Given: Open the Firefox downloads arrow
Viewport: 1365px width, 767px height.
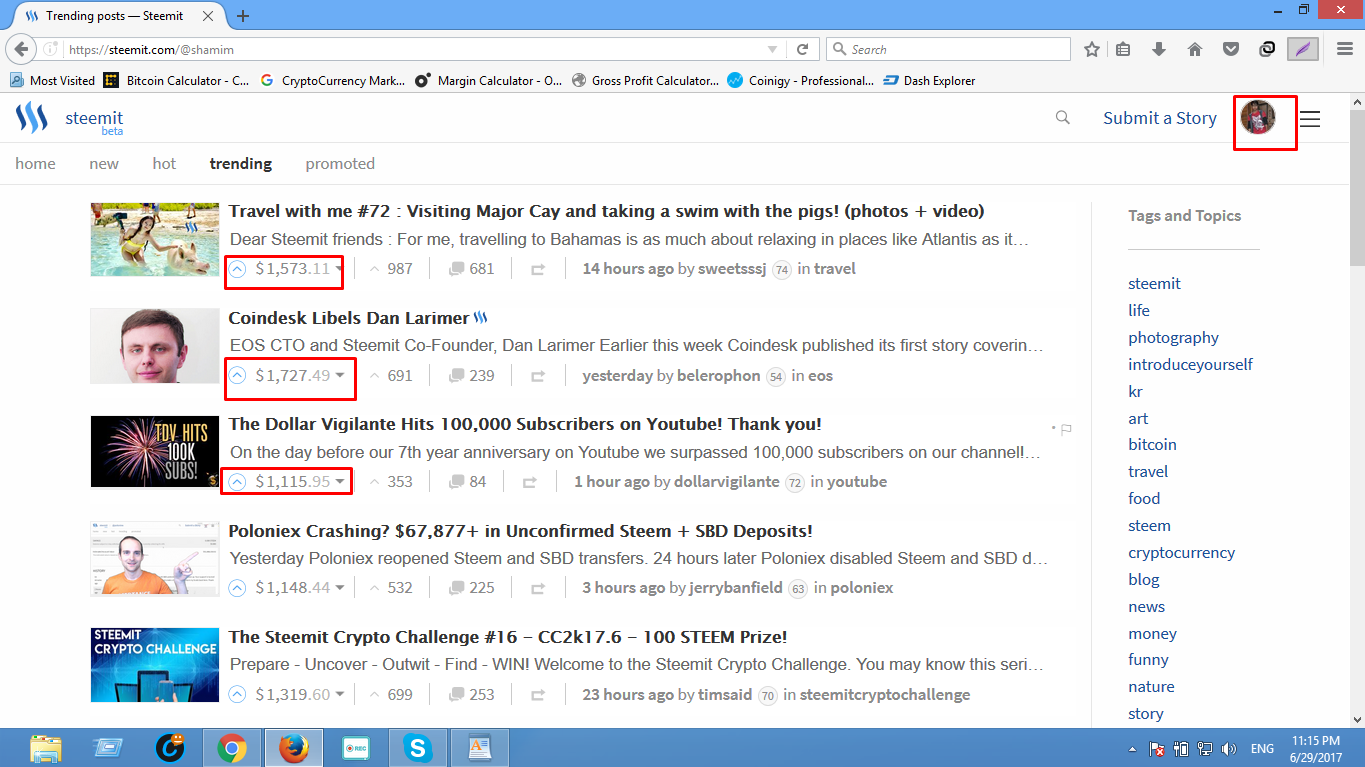Looking at the screenshot, I should pos(1159,49).
